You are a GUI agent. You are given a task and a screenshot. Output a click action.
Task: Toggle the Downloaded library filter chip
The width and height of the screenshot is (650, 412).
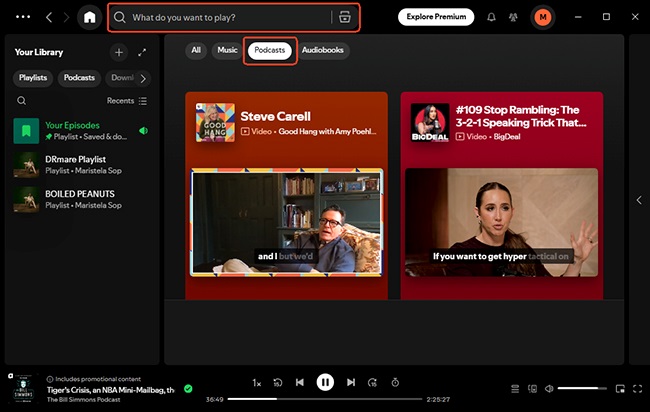point(122,78)
